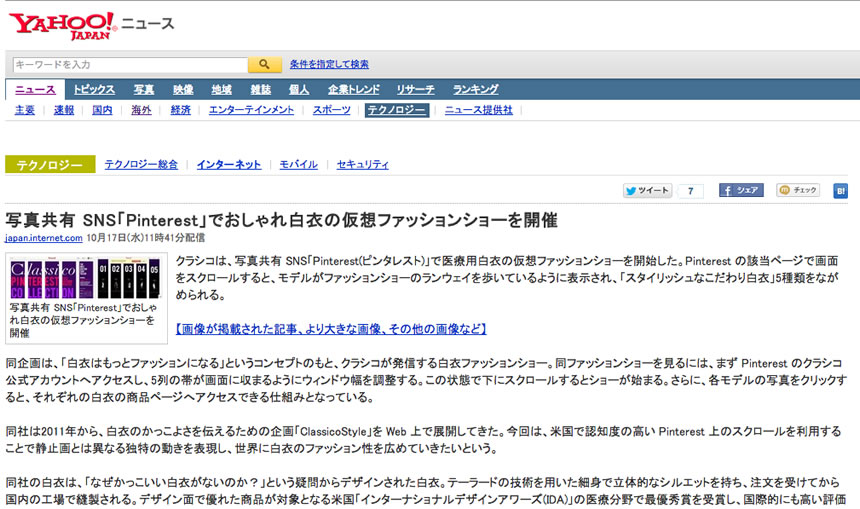This screenshot has height=509, width=860.
Task: Open the エンターテインメント category
Action: 251,110
